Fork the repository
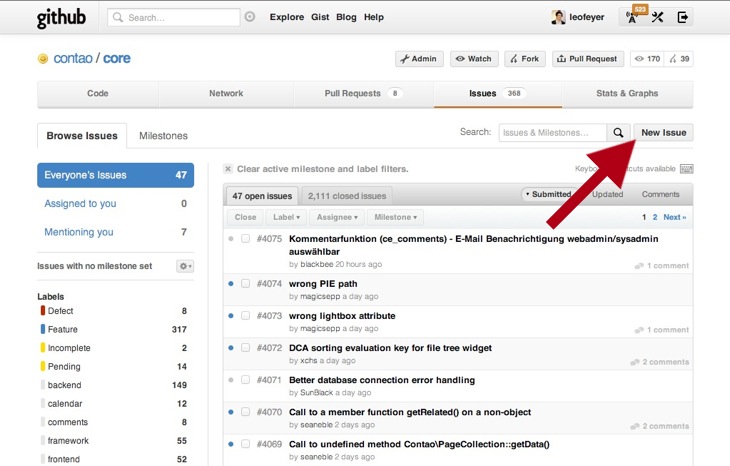 pos(525,59)
